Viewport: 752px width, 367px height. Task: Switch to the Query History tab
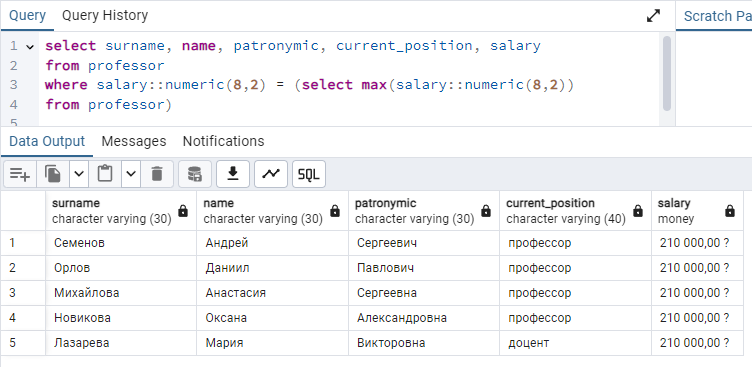pyautogui.click(x=105, y=15)
